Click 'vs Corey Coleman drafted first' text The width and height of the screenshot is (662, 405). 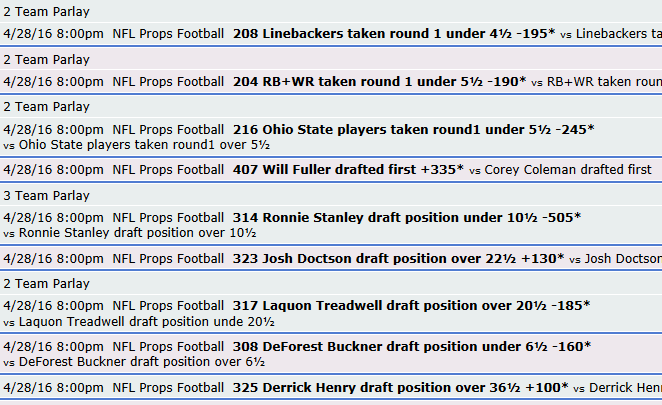(x=561, y=170)
